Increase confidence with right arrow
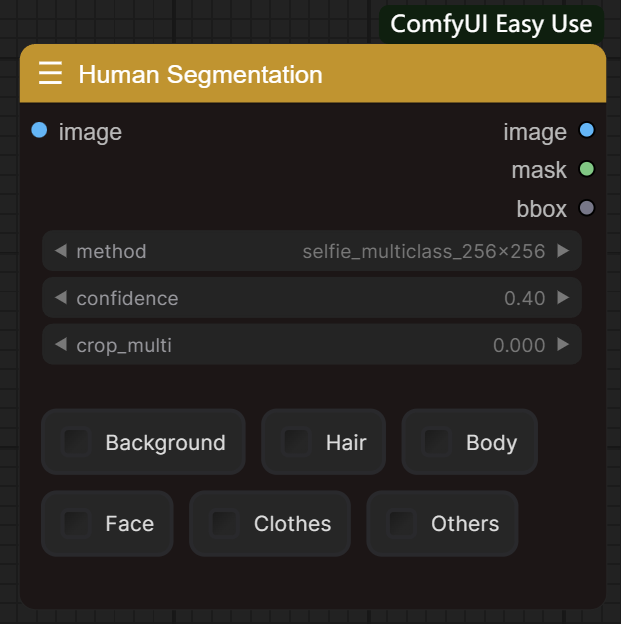621x624 pixels. [563, 298]
